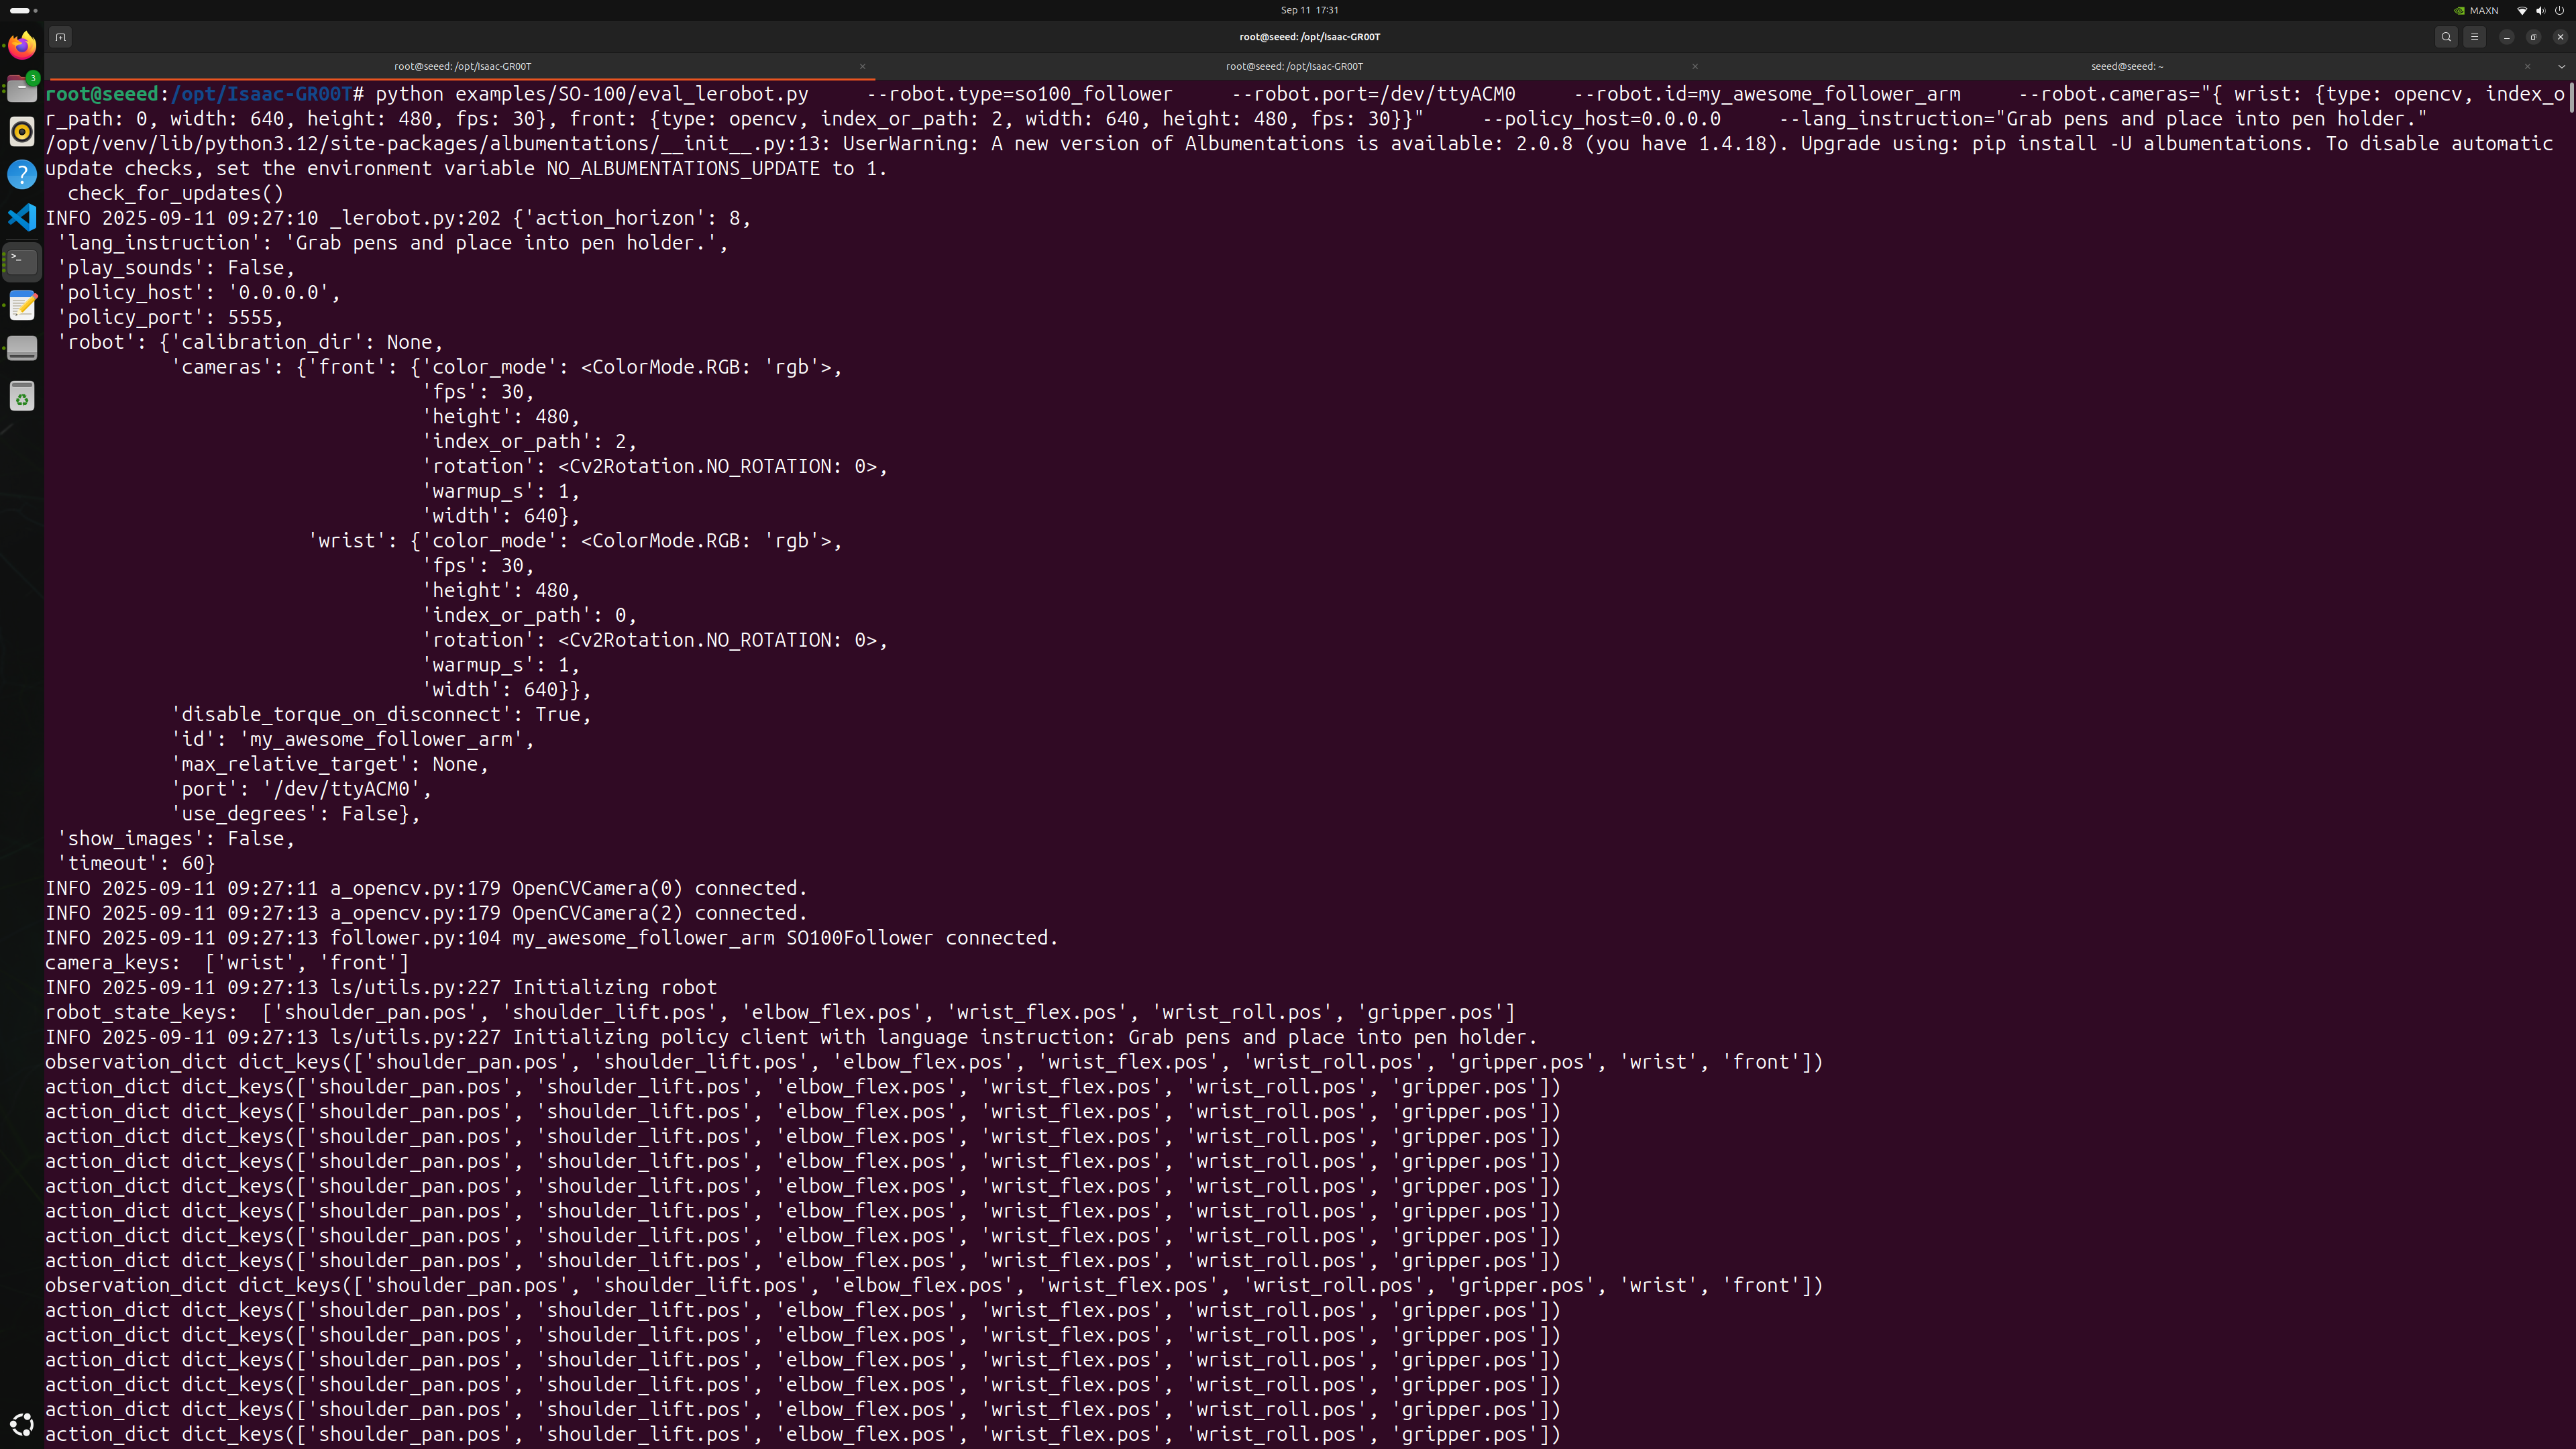Click SO100Follower connected log line
This screenshot has width=2576, height=1449.
point(552,938)
